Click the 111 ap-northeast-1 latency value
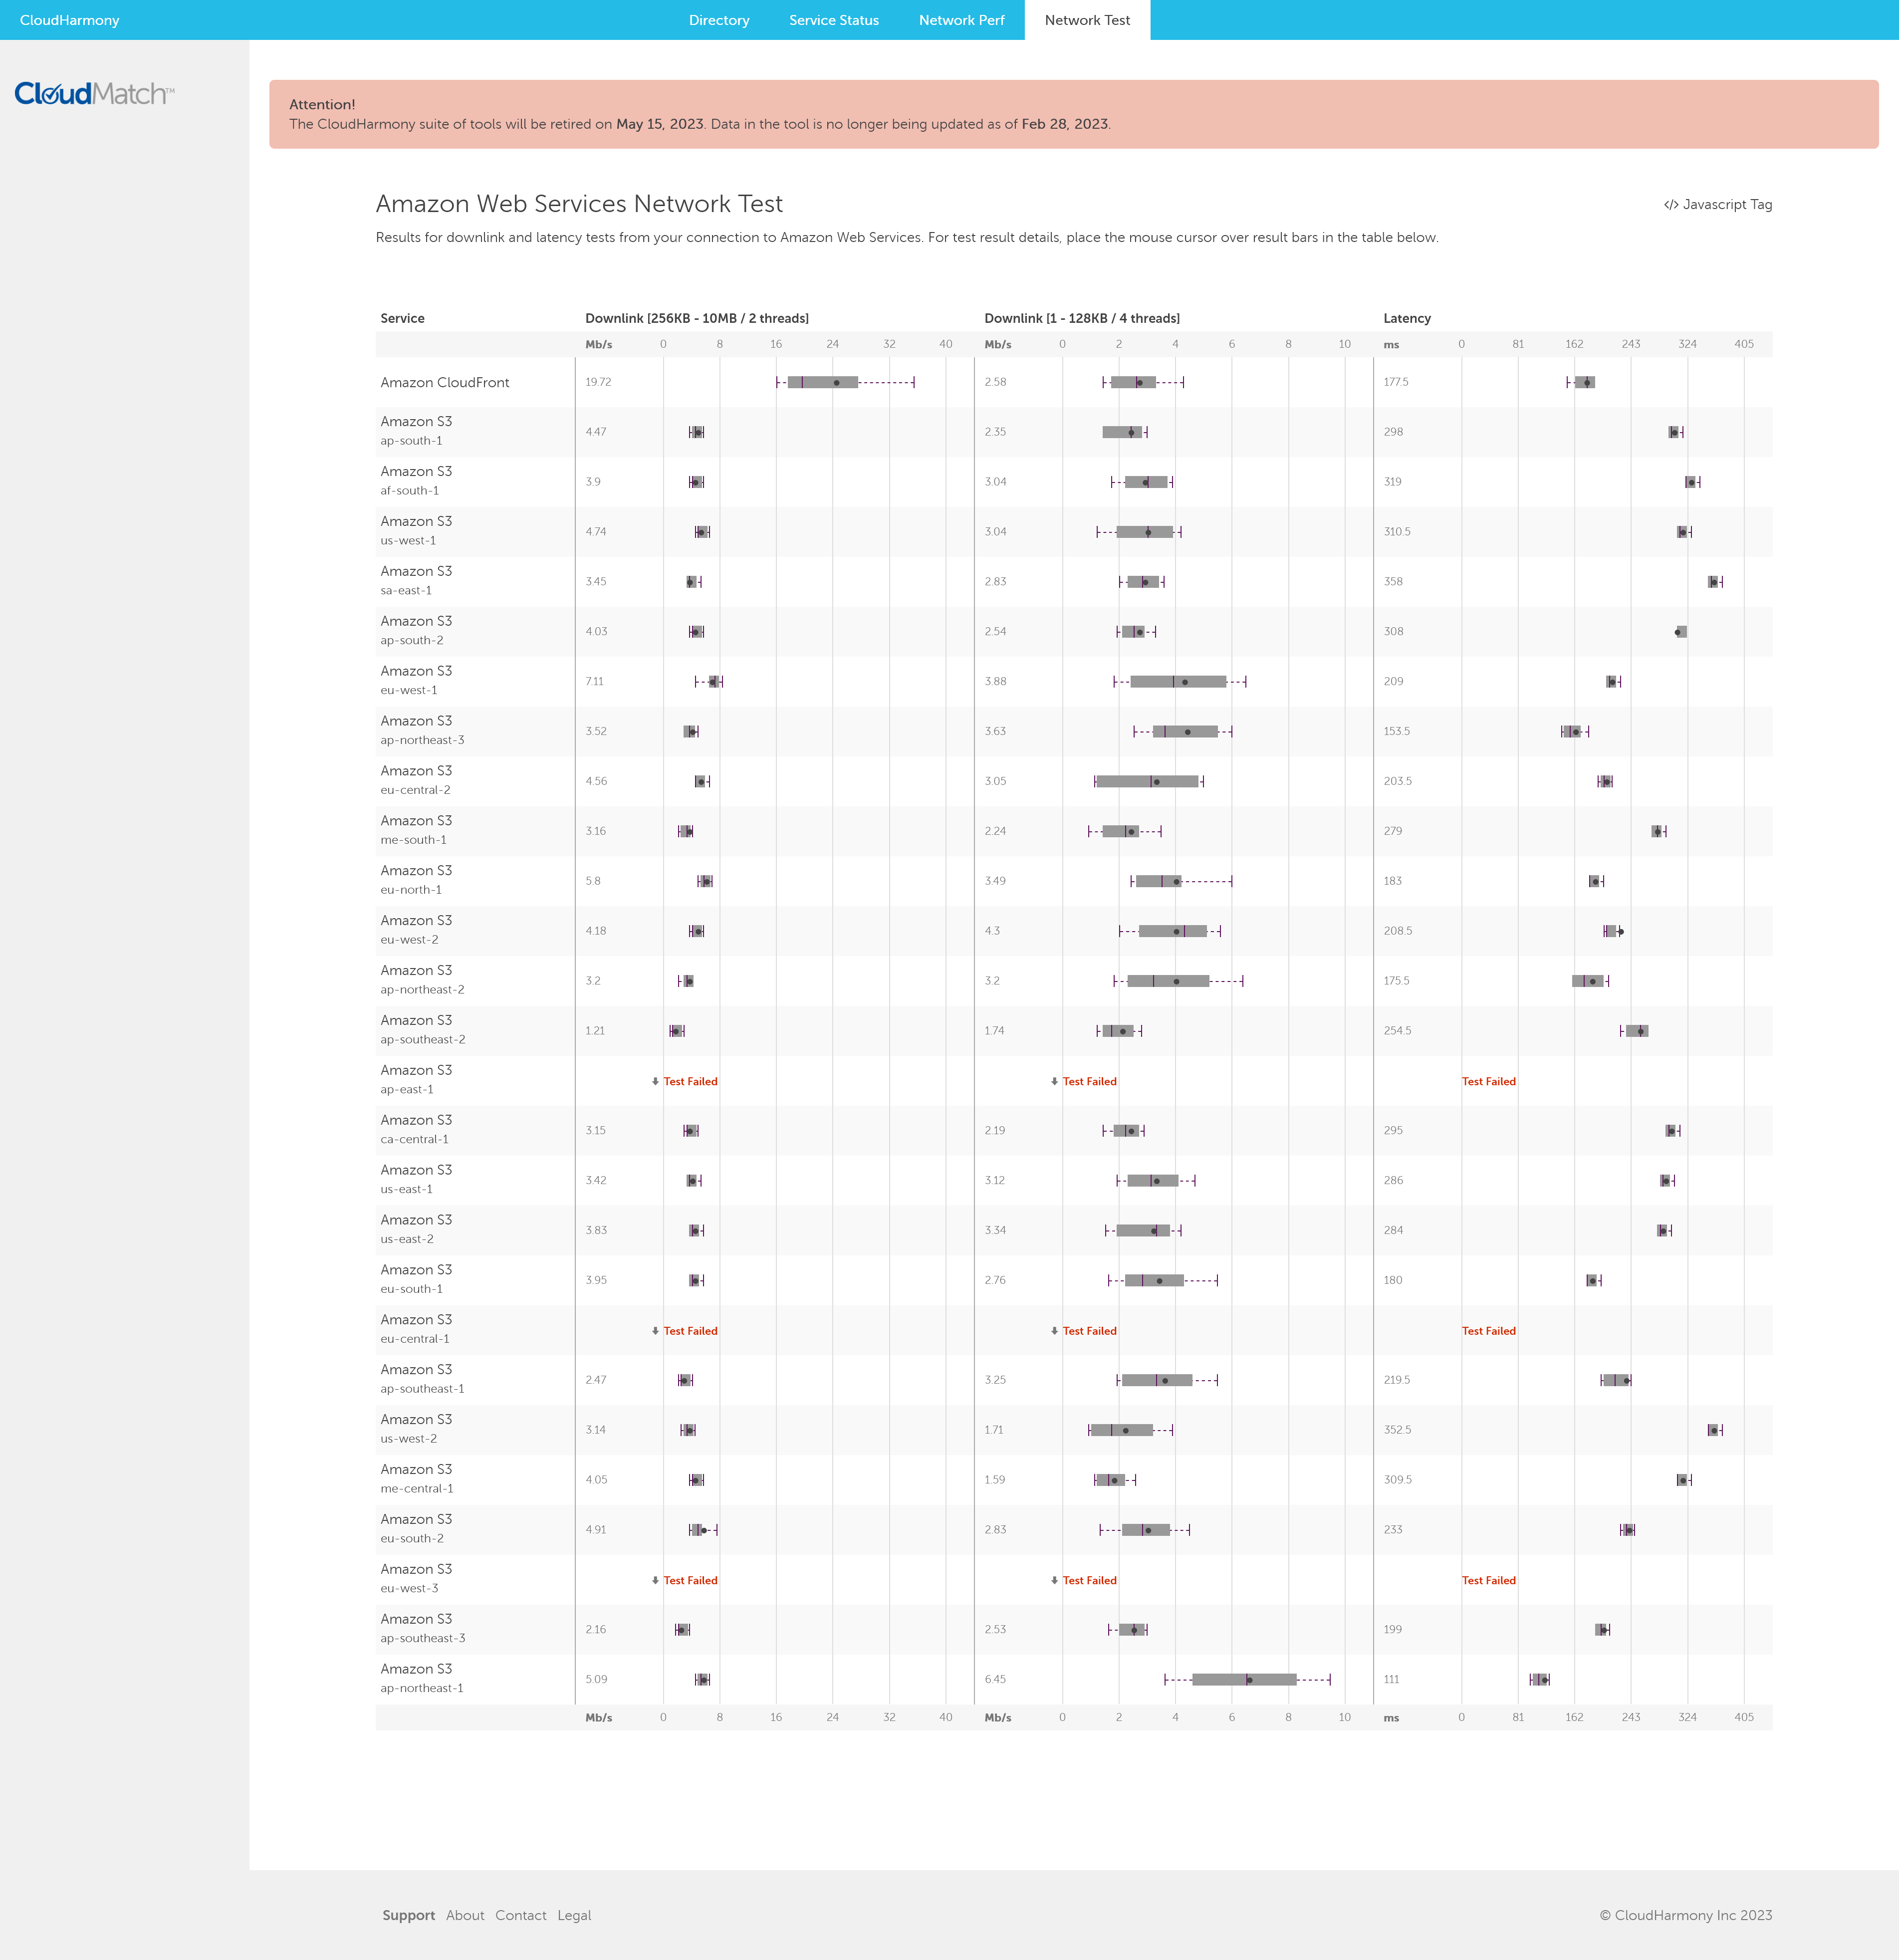Screen dimensions: 1899x1960 [1391, 1680]
